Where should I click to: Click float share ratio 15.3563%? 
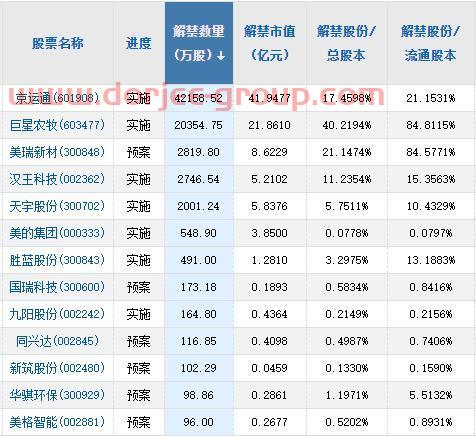(x=431, y=179)
